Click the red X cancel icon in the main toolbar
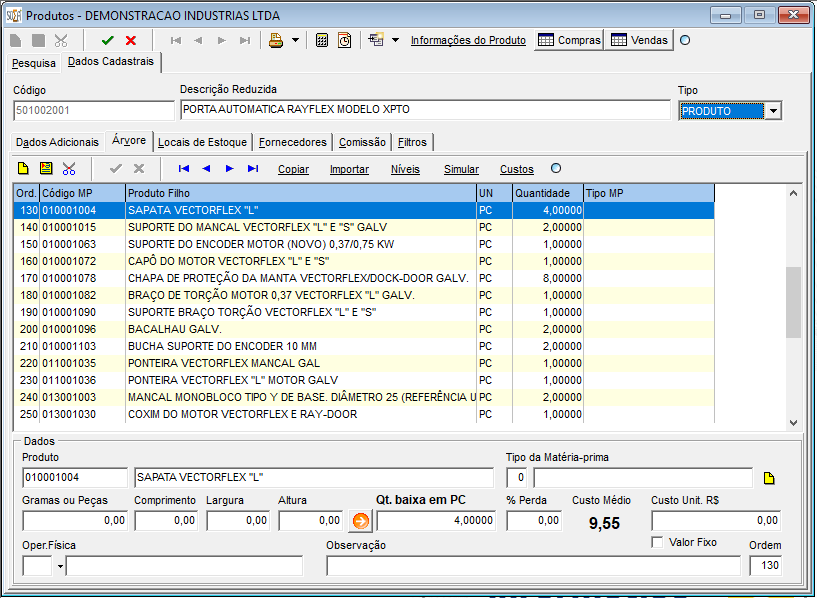This screenshot has height=598, width=817. 131,40
